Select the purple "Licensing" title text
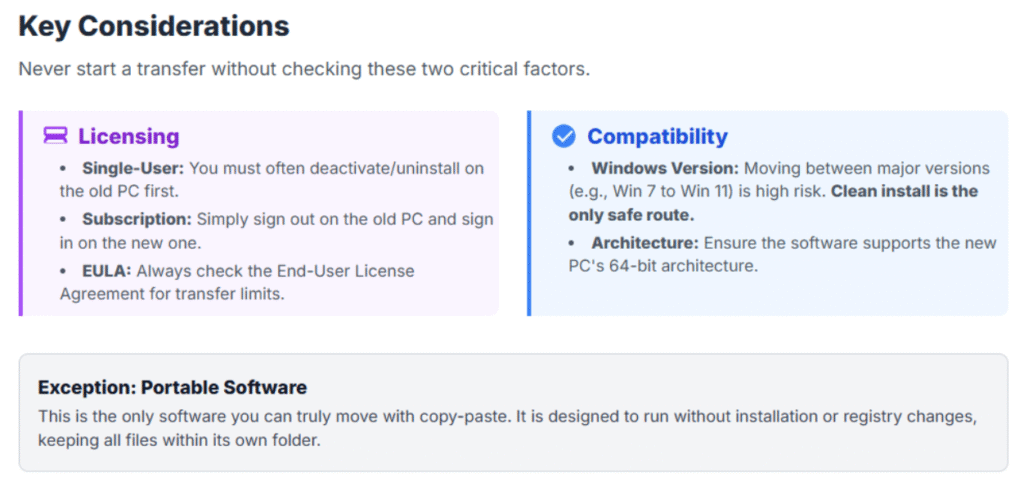 [x=129, y=136]
